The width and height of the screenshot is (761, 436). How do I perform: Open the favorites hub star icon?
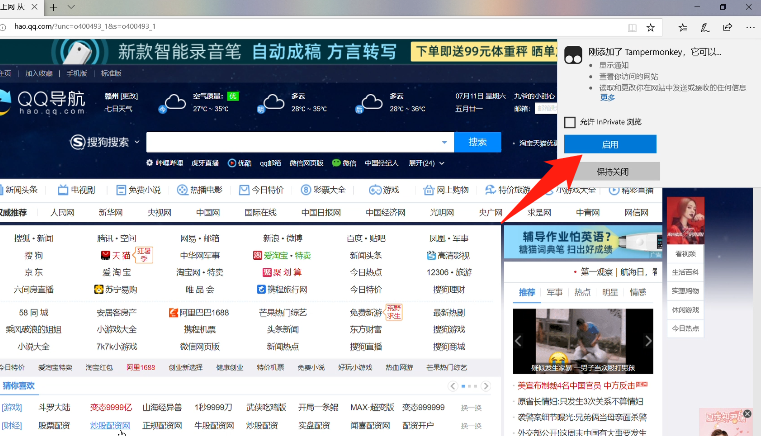coord(682,28)
